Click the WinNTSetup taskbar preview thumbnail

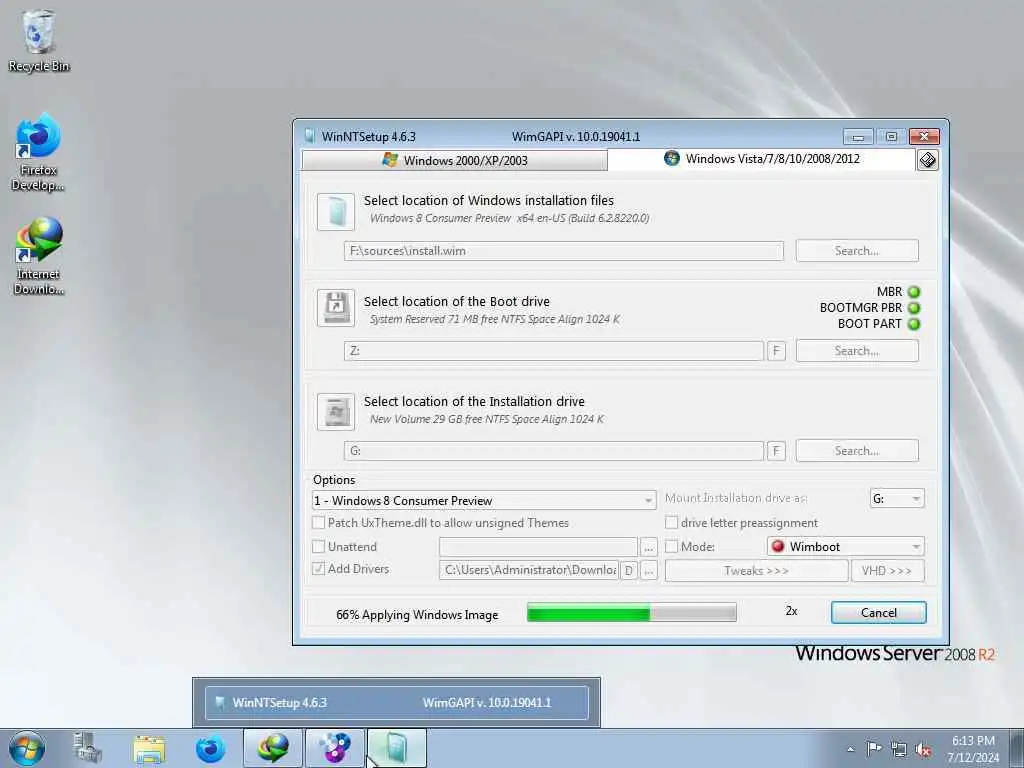coord(396,703)
